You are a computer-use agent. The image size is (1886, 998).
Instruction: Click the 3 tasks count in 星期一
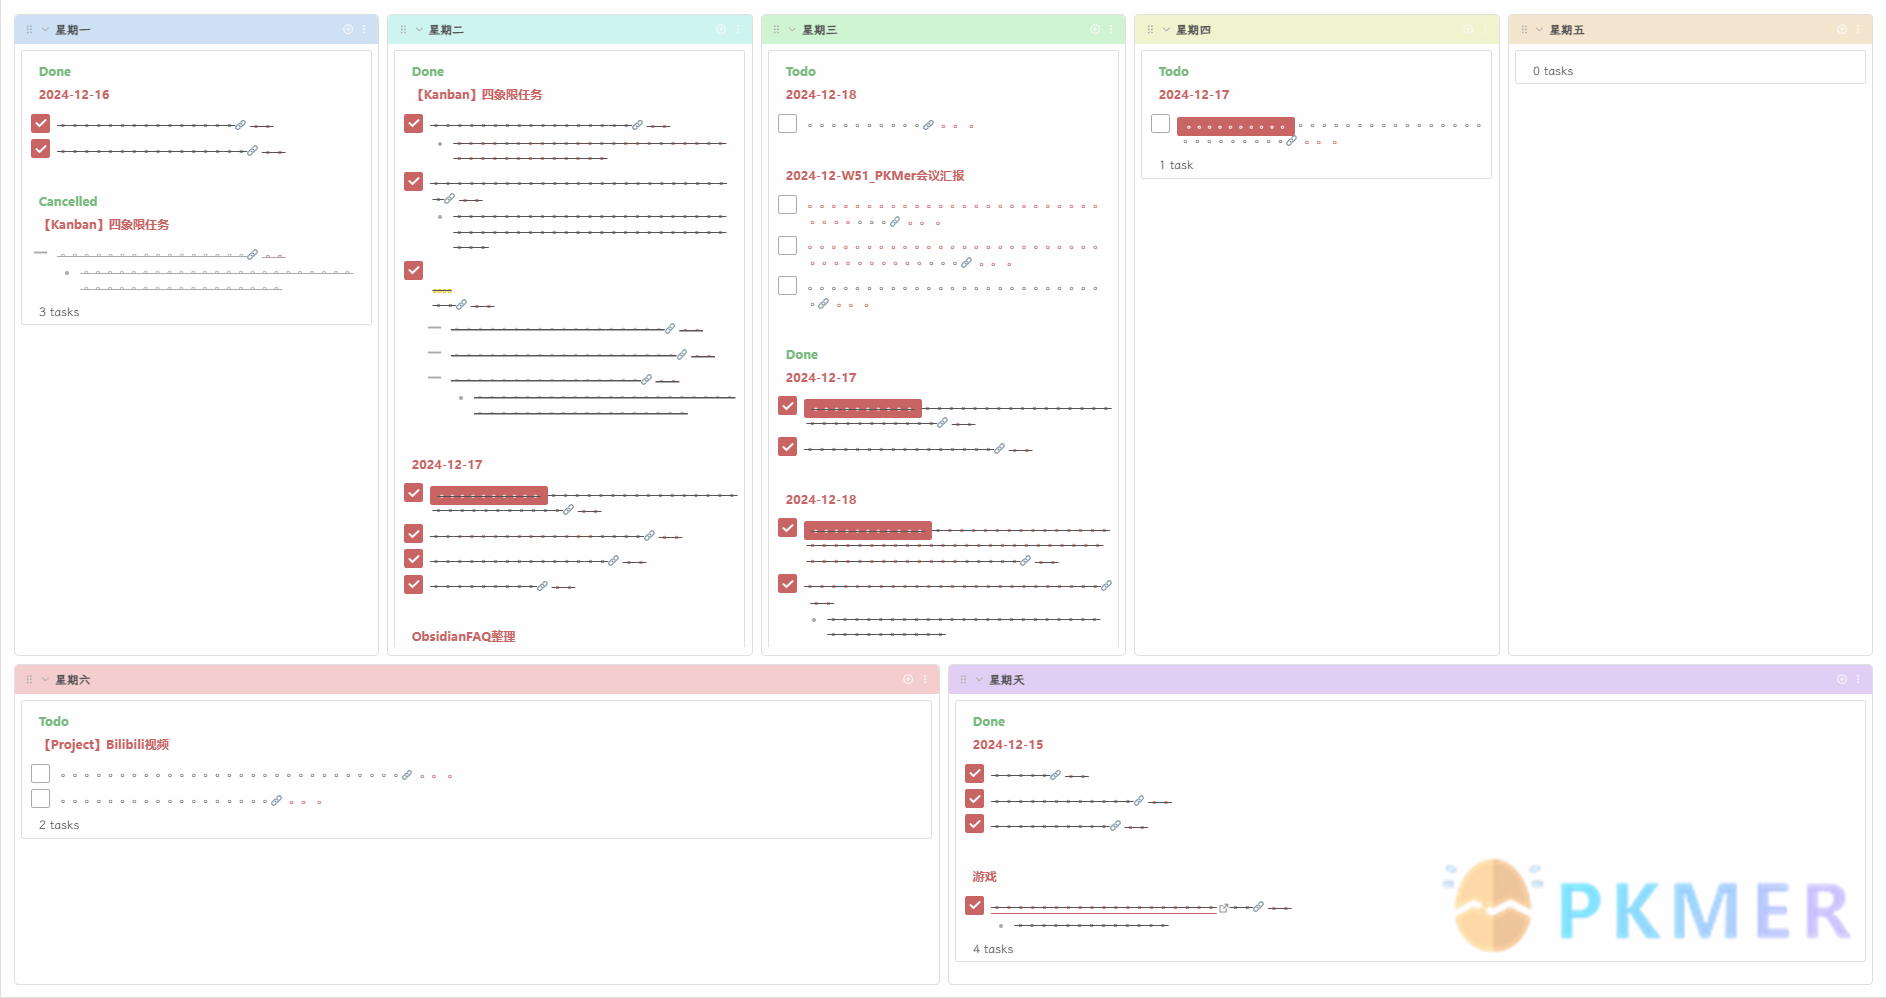tap(58, 312)
